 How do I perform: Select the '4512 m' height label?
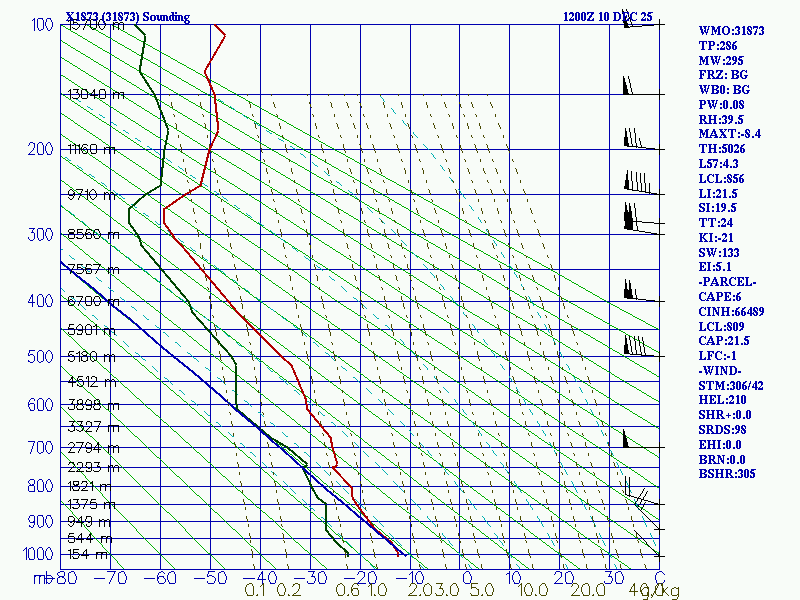[x=92, y=381]
